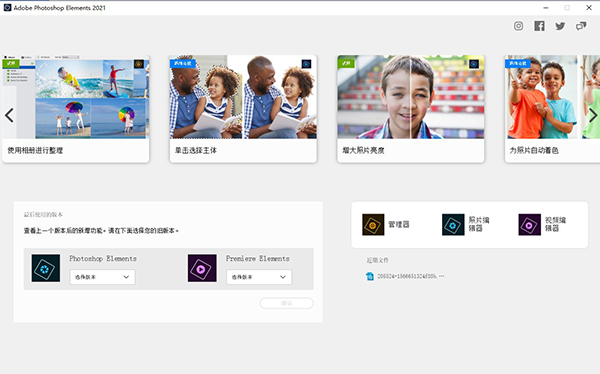The image size is (600, 374).
Task: Click the 最后使用的版本 heading
Action: (43, 215)
